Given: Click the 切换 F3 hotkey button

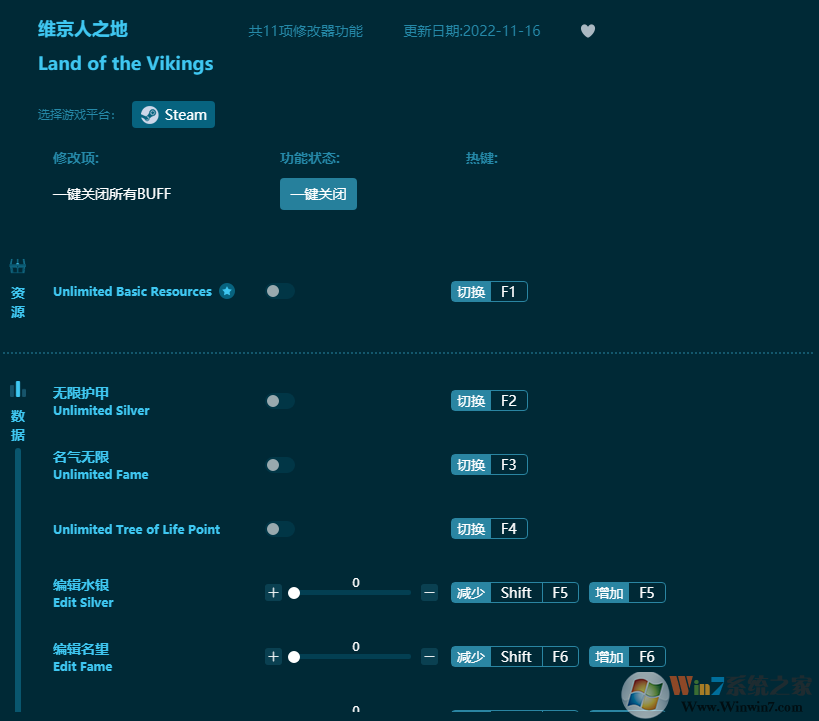Looking at the screenshot, I should (x=489, y=464).
